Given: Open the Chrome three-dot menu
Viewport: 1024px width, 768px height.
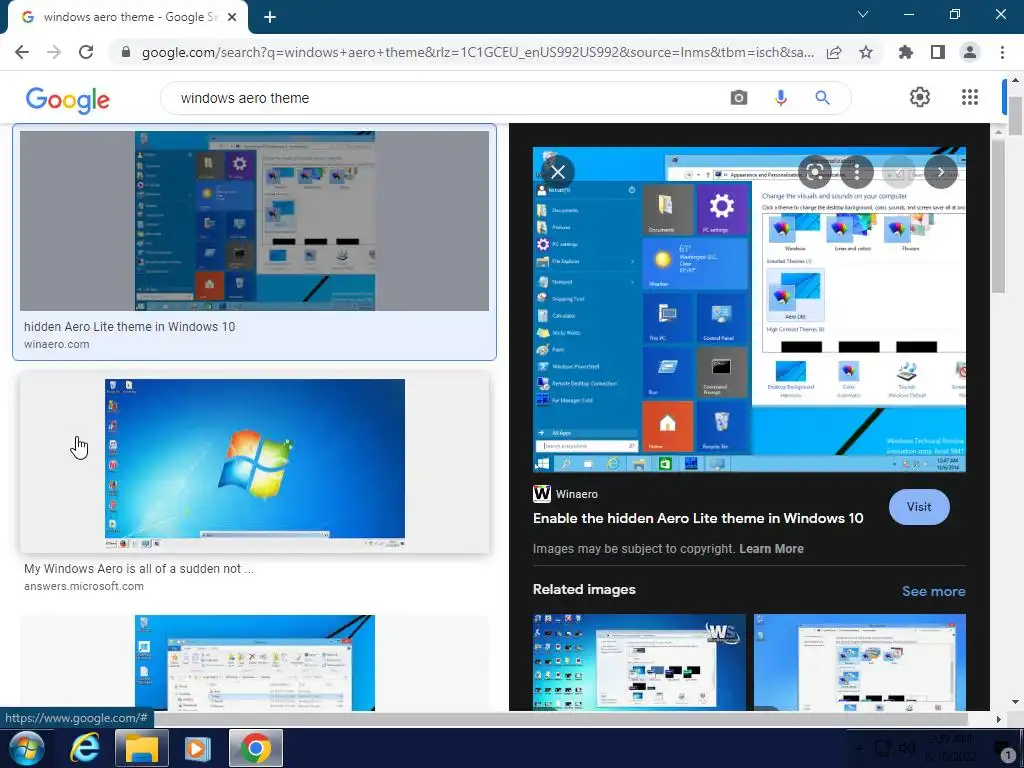Looking at the screenshot, I should point(1002,52).
